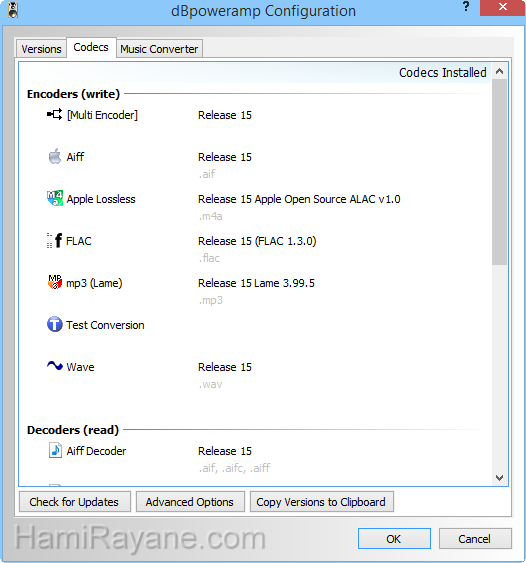Click the Wave sine icon

[x=55, y=366]
